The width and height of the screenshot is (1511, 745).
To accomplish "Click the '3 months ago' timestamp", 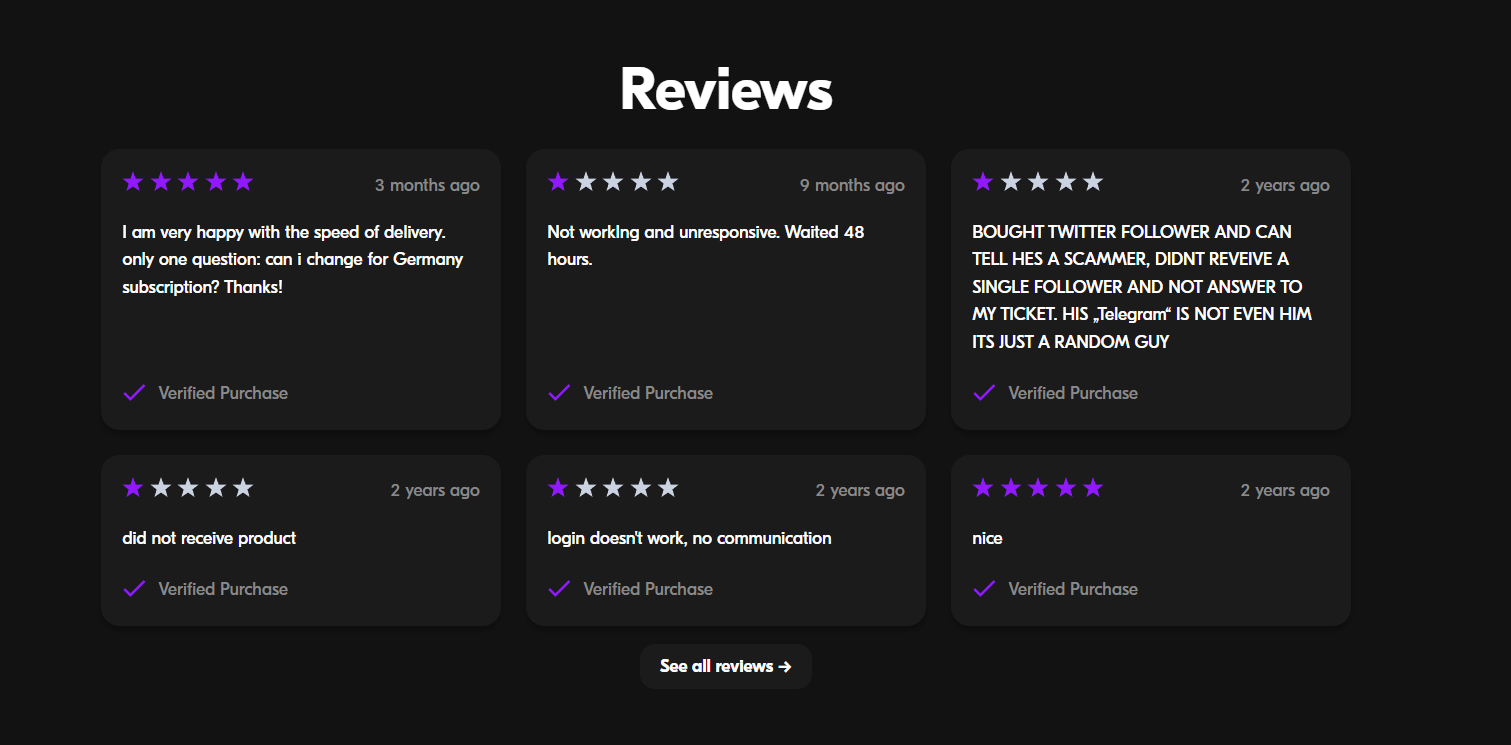I will pyautogui.click(x=427, y=185).
